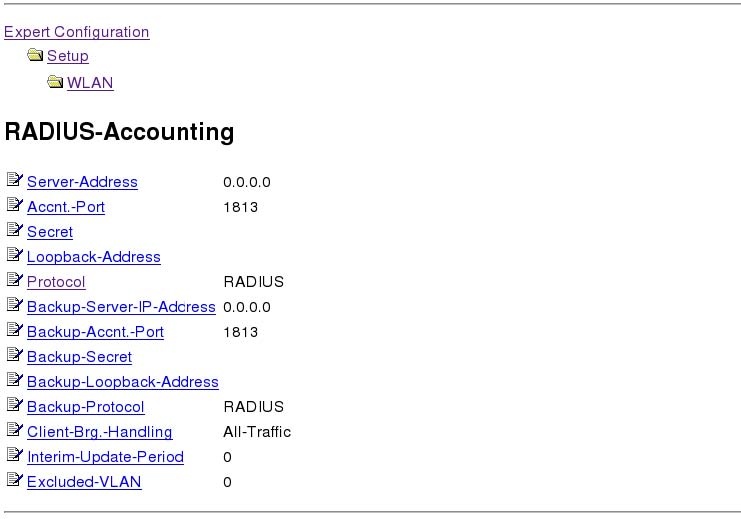
Task: Click the edit icon beside Server-Address
Action: coord(15,180)
